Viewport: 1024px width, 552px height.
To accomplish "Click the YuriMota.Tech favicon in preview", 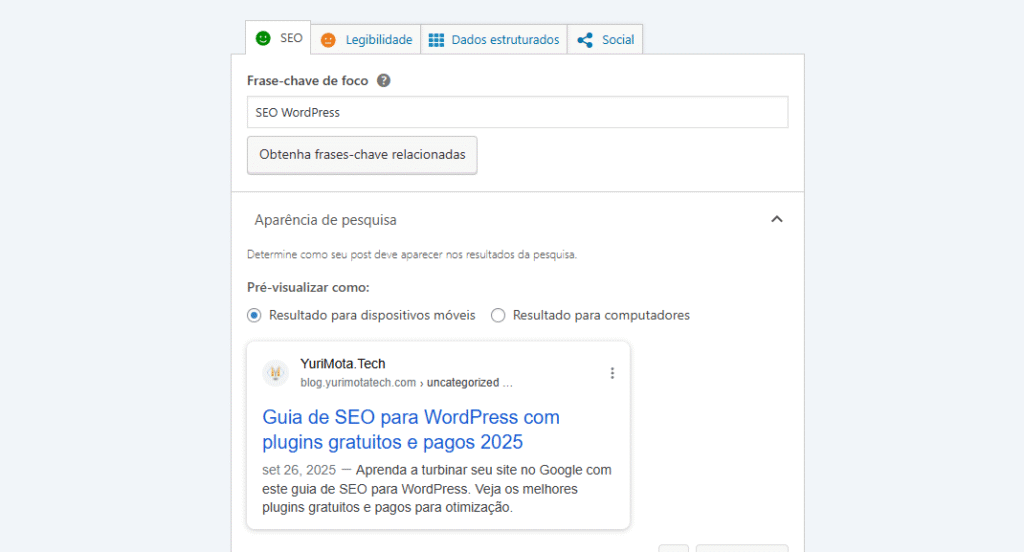I will pos(276,373).
